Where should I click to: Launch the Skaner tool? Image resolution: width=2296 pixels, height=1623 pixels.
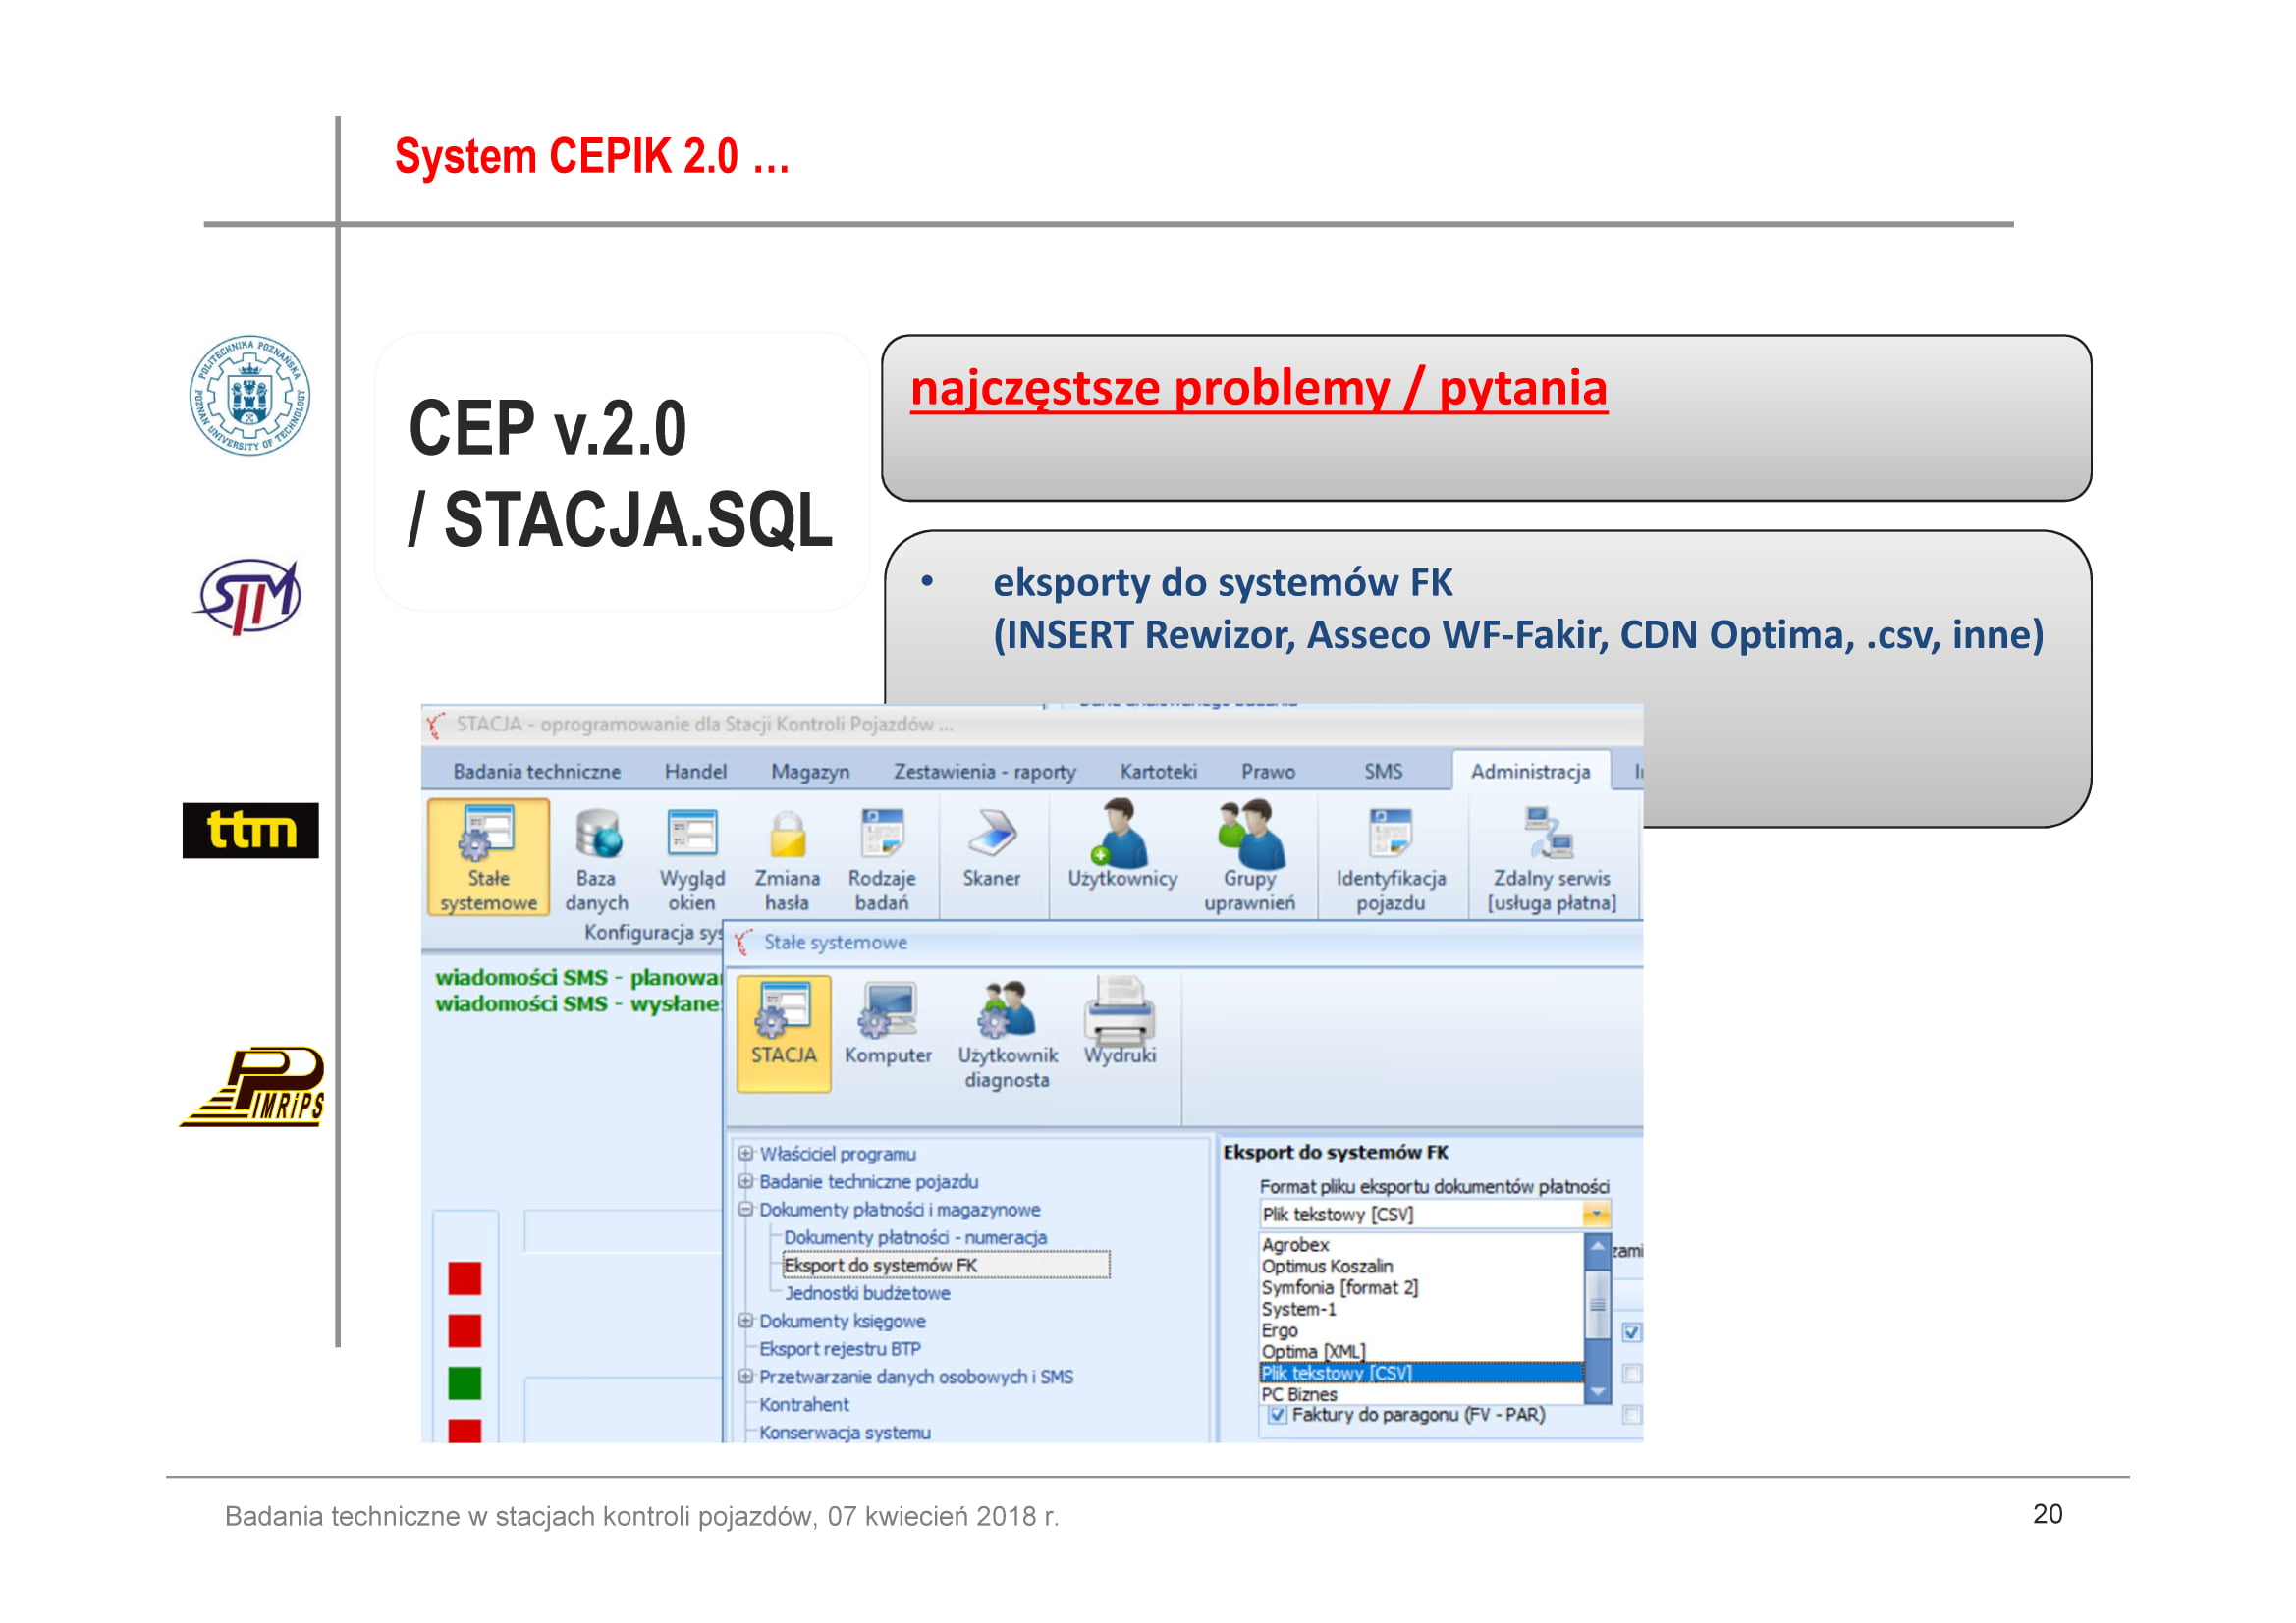(x=991, y=848)
